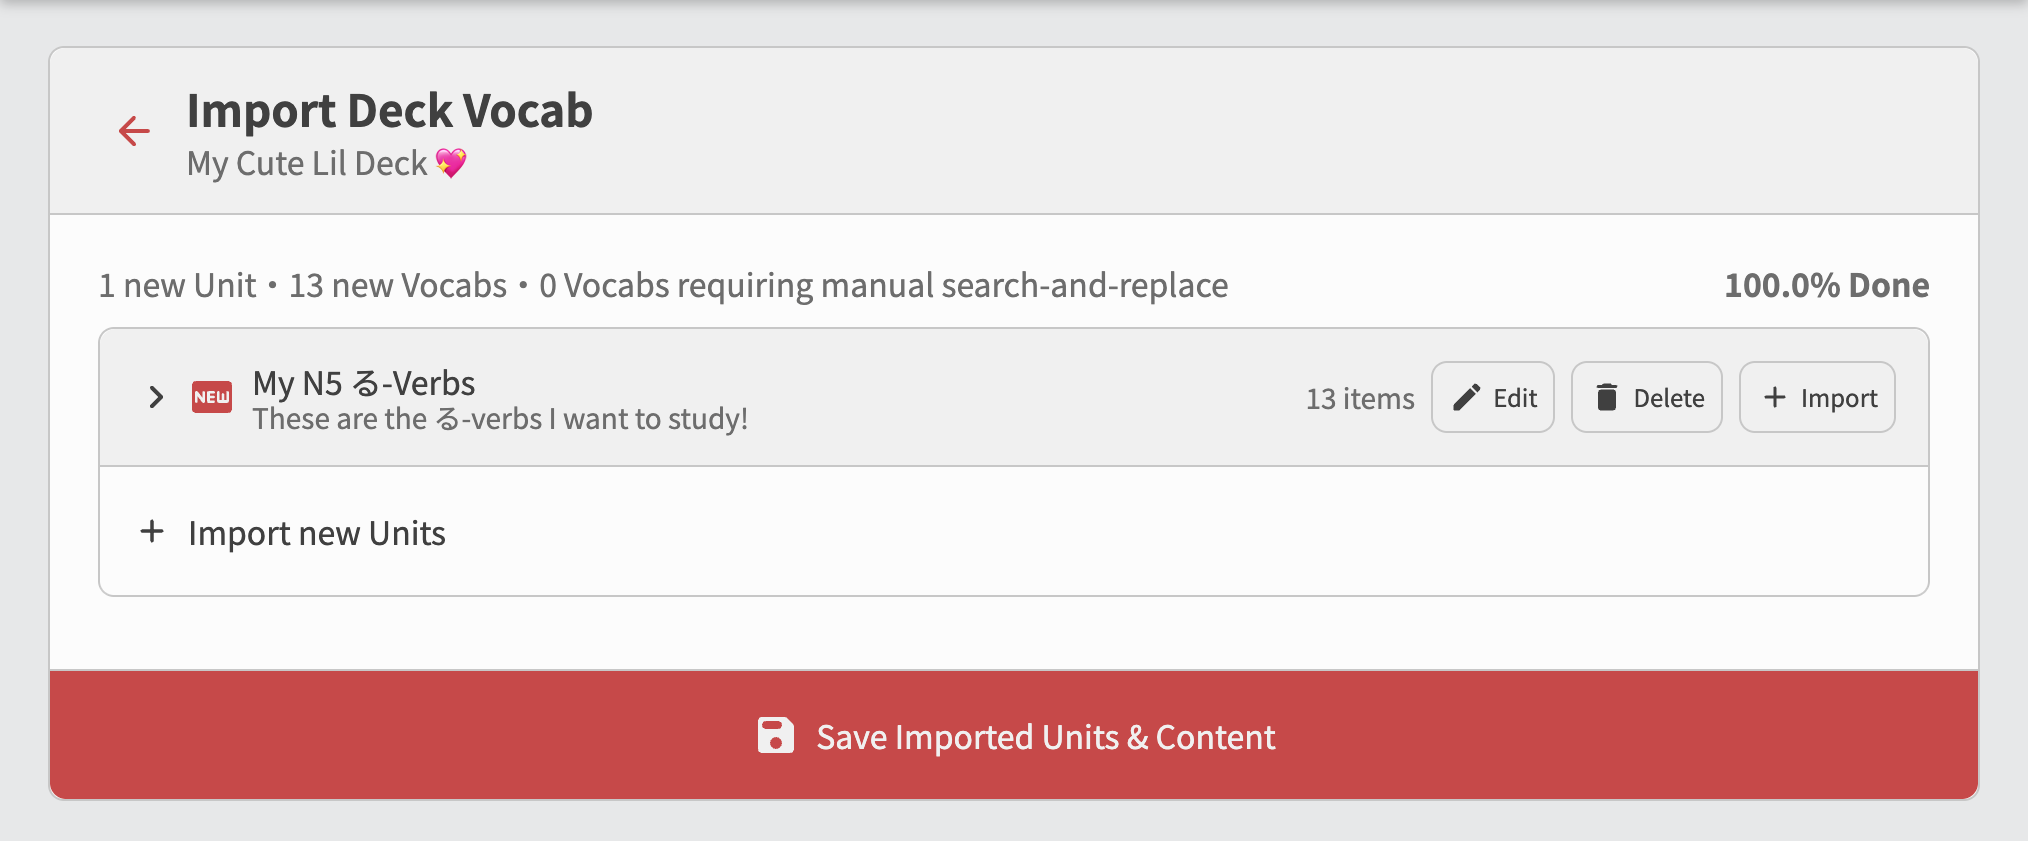This screenshot has width=2028, height=841.
Task: Go back using the red arrow
Action: (134, 131)
